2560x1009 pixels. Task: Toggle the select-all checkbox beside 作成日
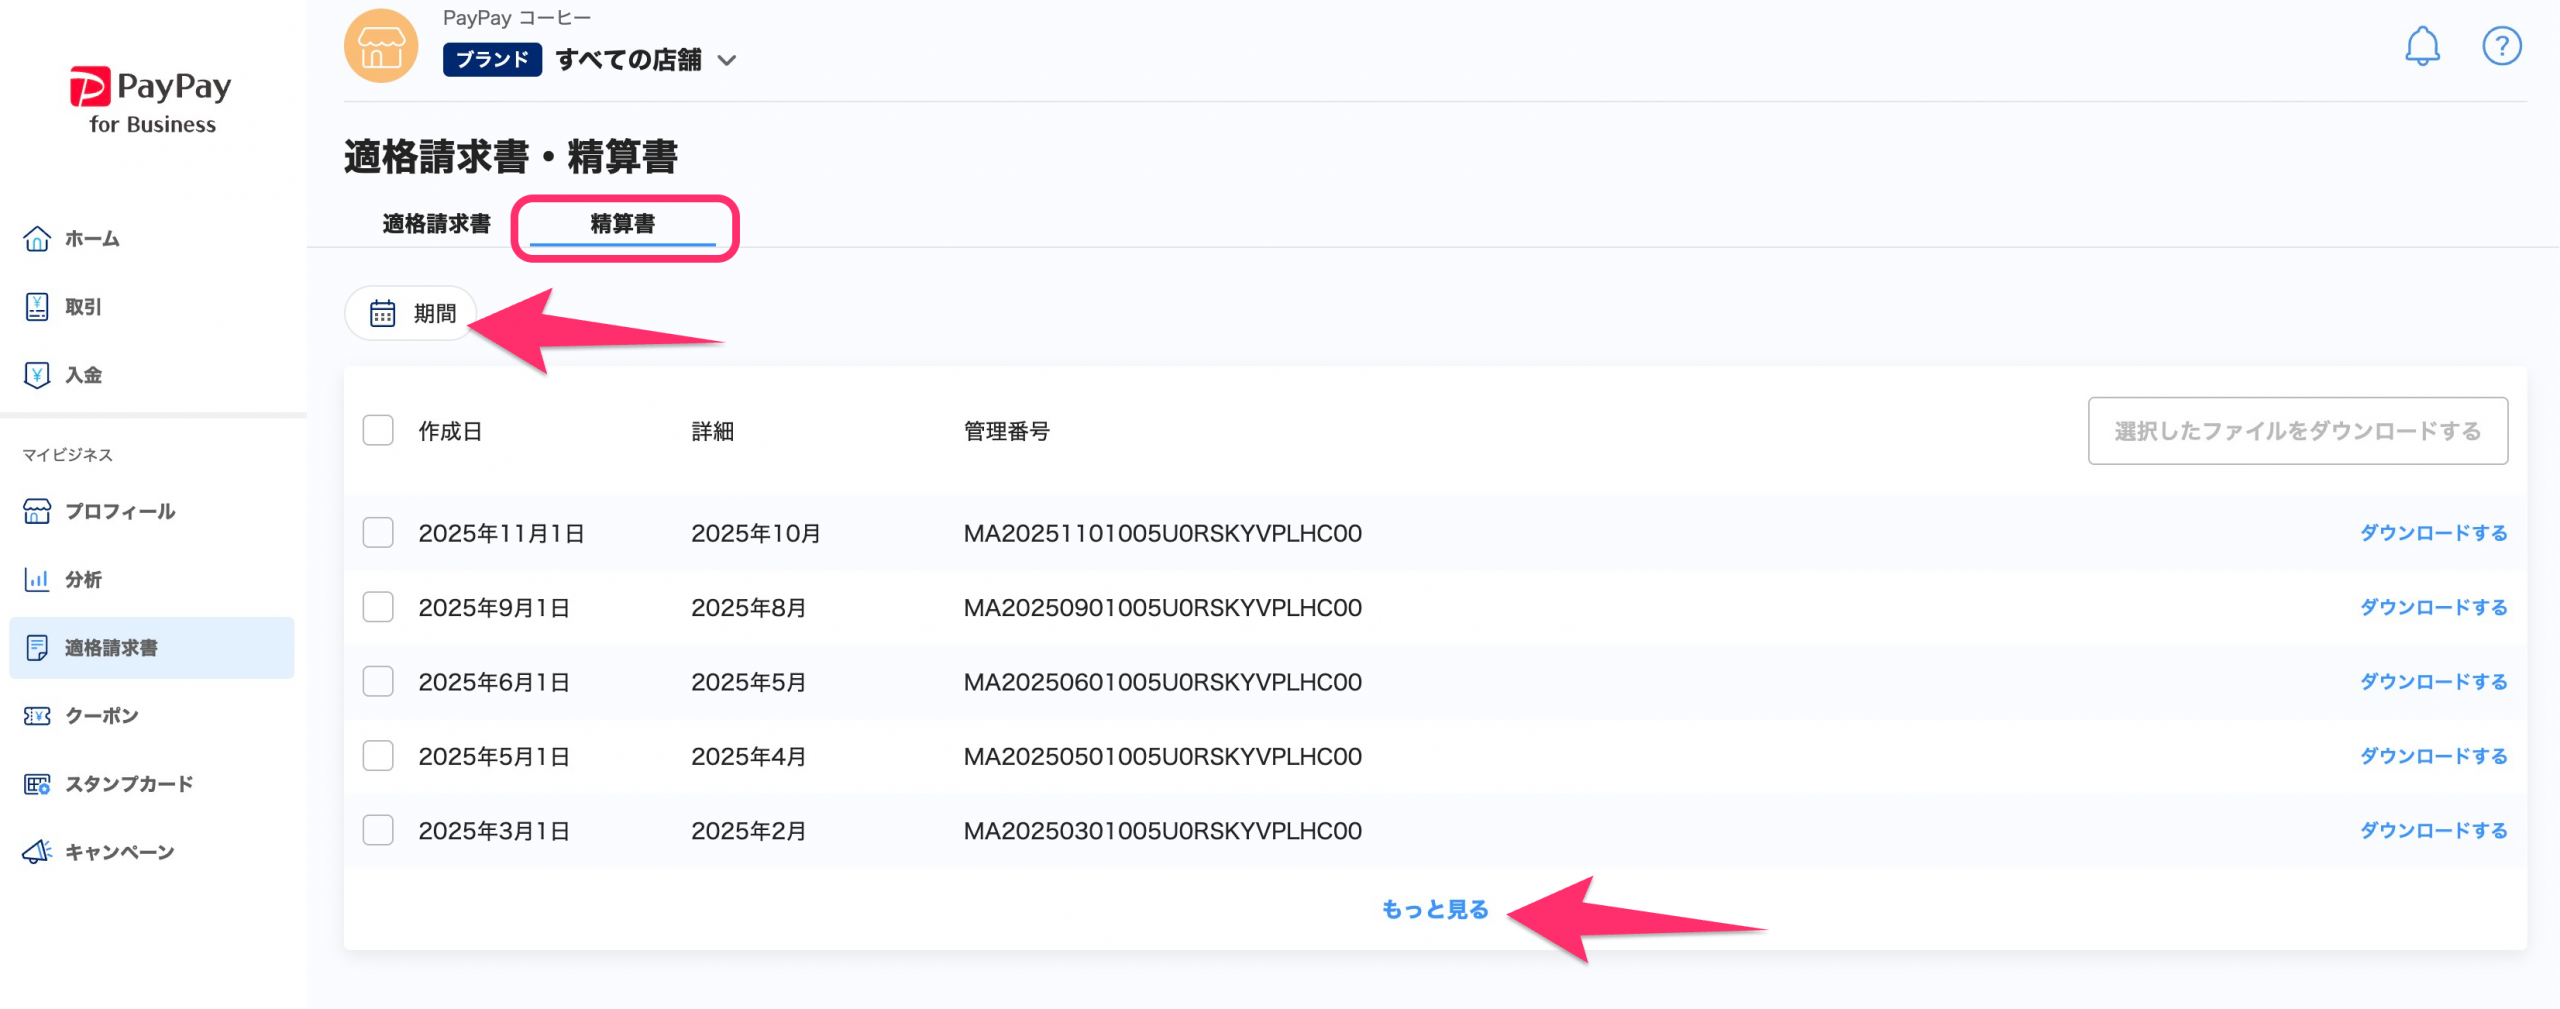point(378,431)
